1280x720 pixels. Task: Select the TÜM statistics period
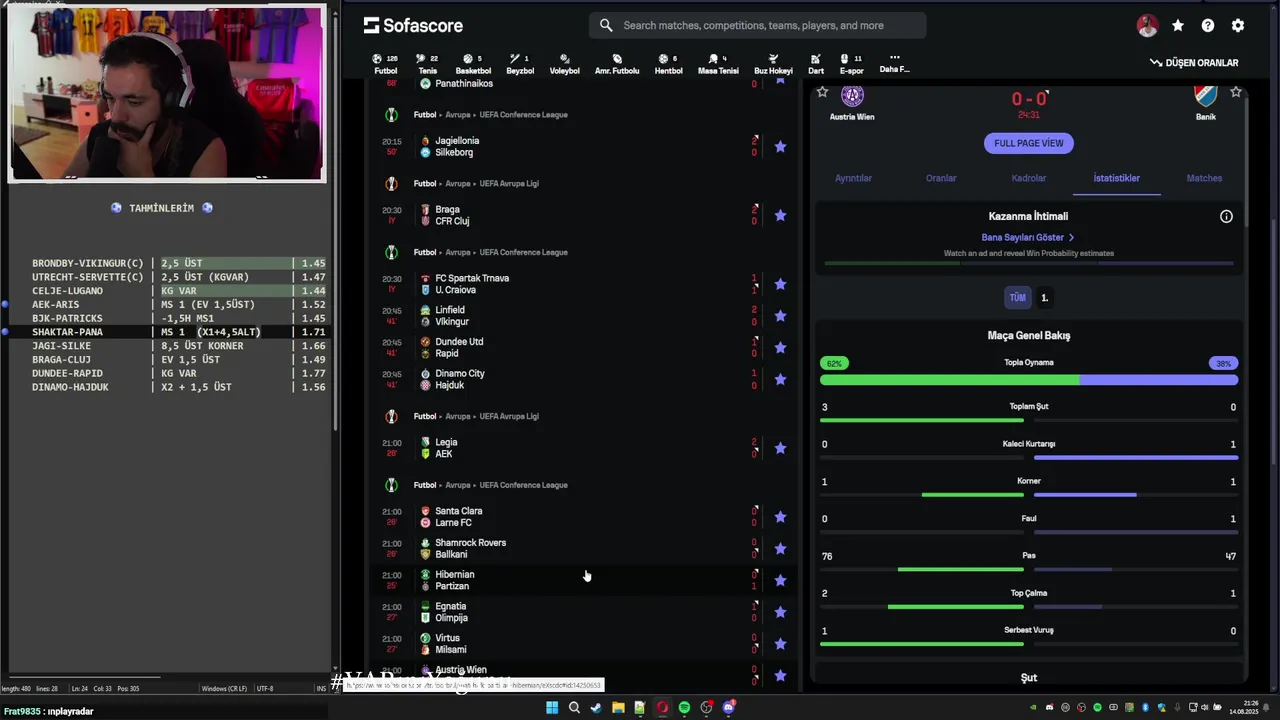click(x=1017, y=297)
